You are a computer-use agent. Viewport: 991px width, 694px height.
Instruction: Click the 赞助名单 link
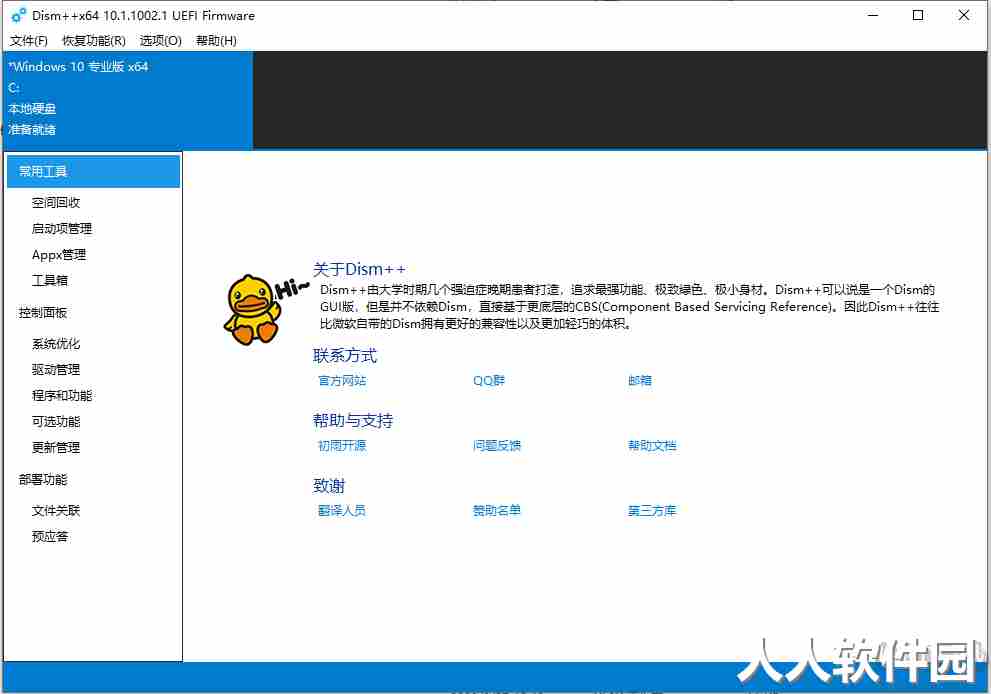(497, 511)
